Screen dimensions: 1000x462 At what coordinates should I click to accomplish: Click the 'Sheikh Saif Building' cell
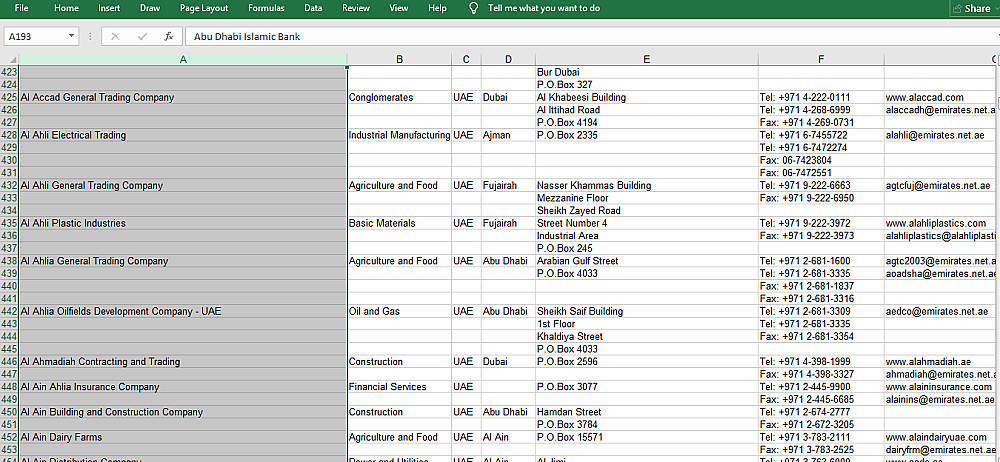(647, 311)
